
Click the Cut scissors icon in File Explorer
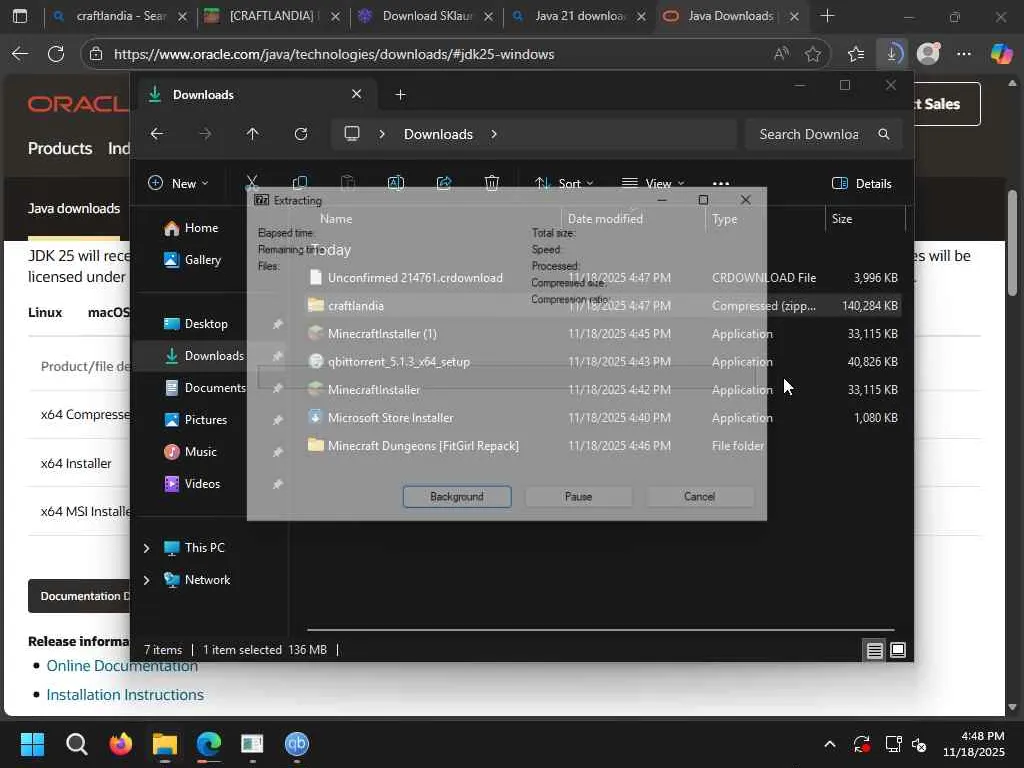[x=251, y=183]
